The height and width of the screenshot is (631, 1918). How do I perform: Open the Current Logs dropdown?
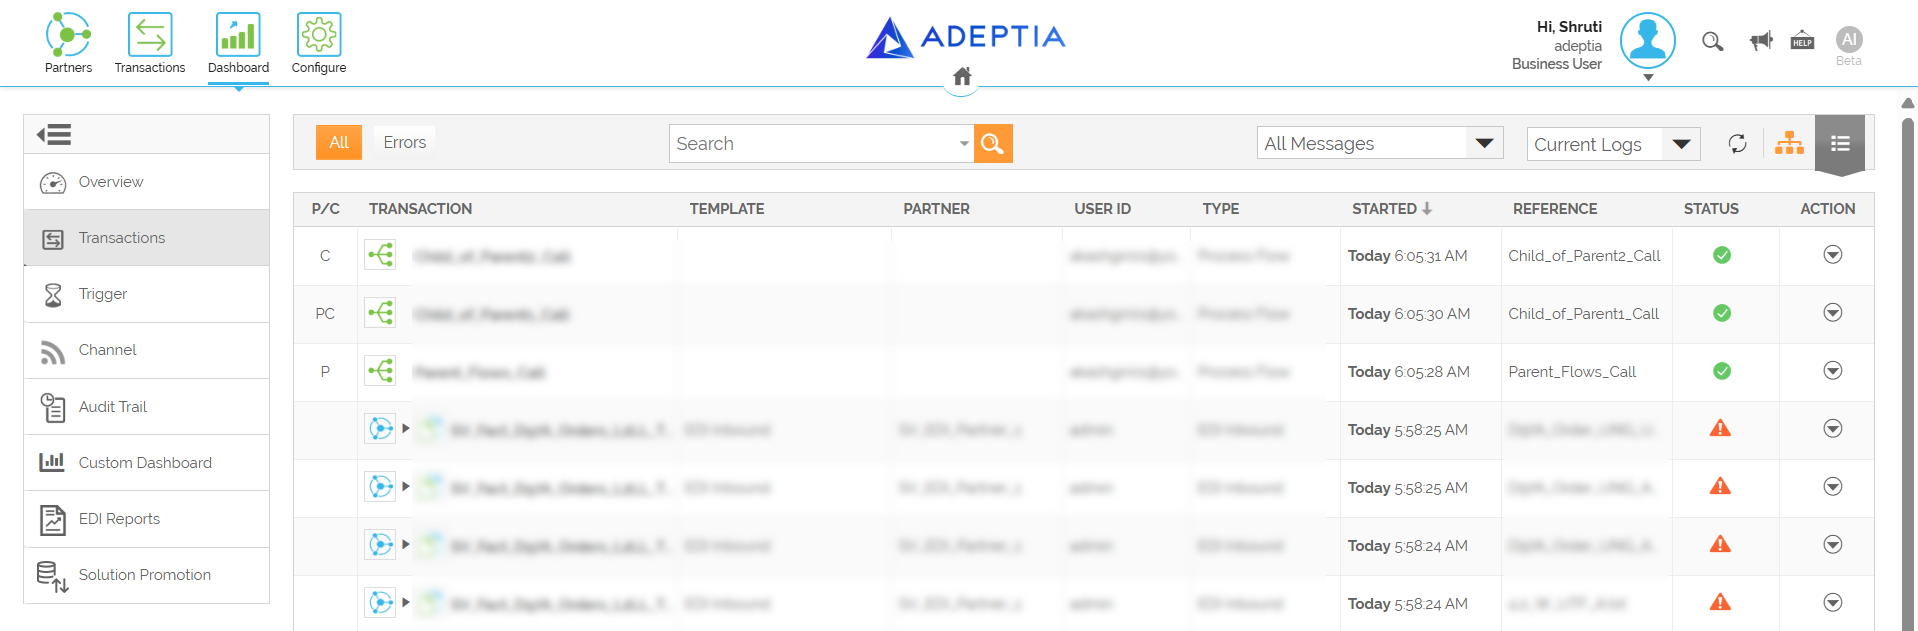(x=1614, y=144)
